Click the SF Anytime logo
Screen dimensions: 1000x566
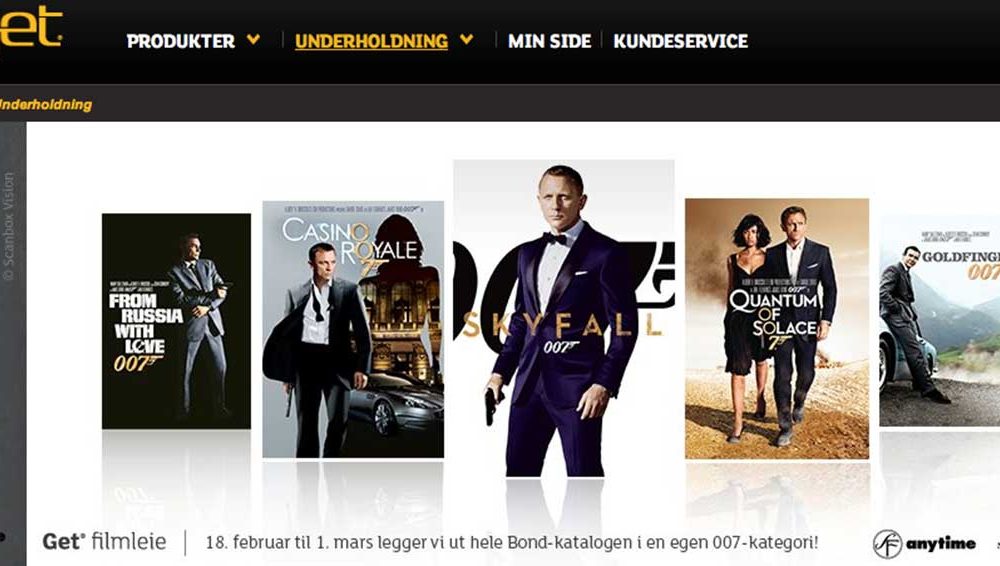click(x=924, y=544)
